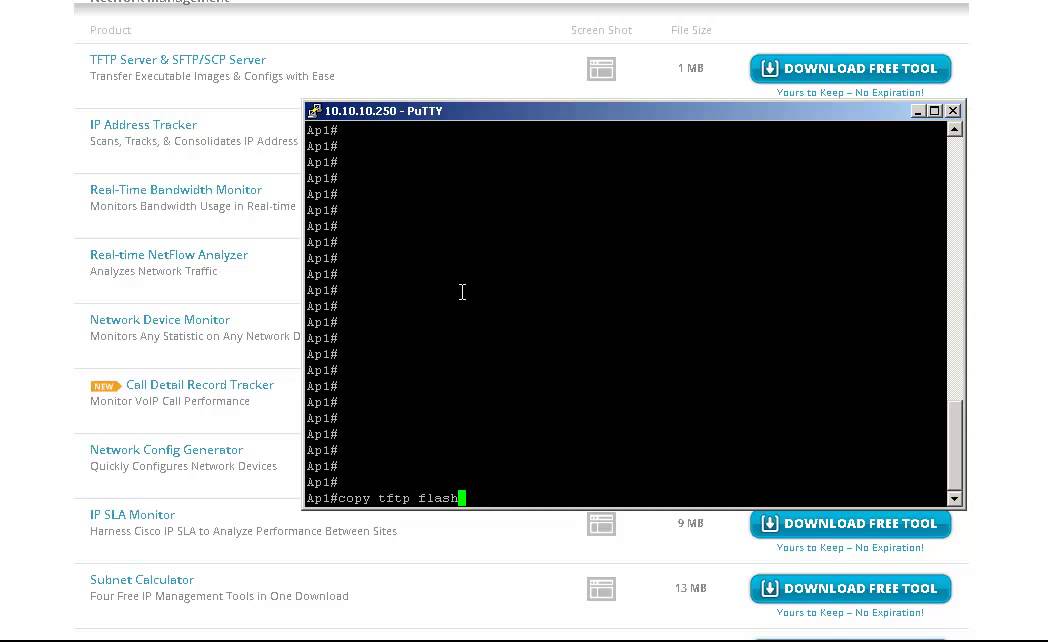The image size is (1048, 642).
Task: Click 'Transfer Executable Images & Configs with Ease' text
Action: click(212, 76)
